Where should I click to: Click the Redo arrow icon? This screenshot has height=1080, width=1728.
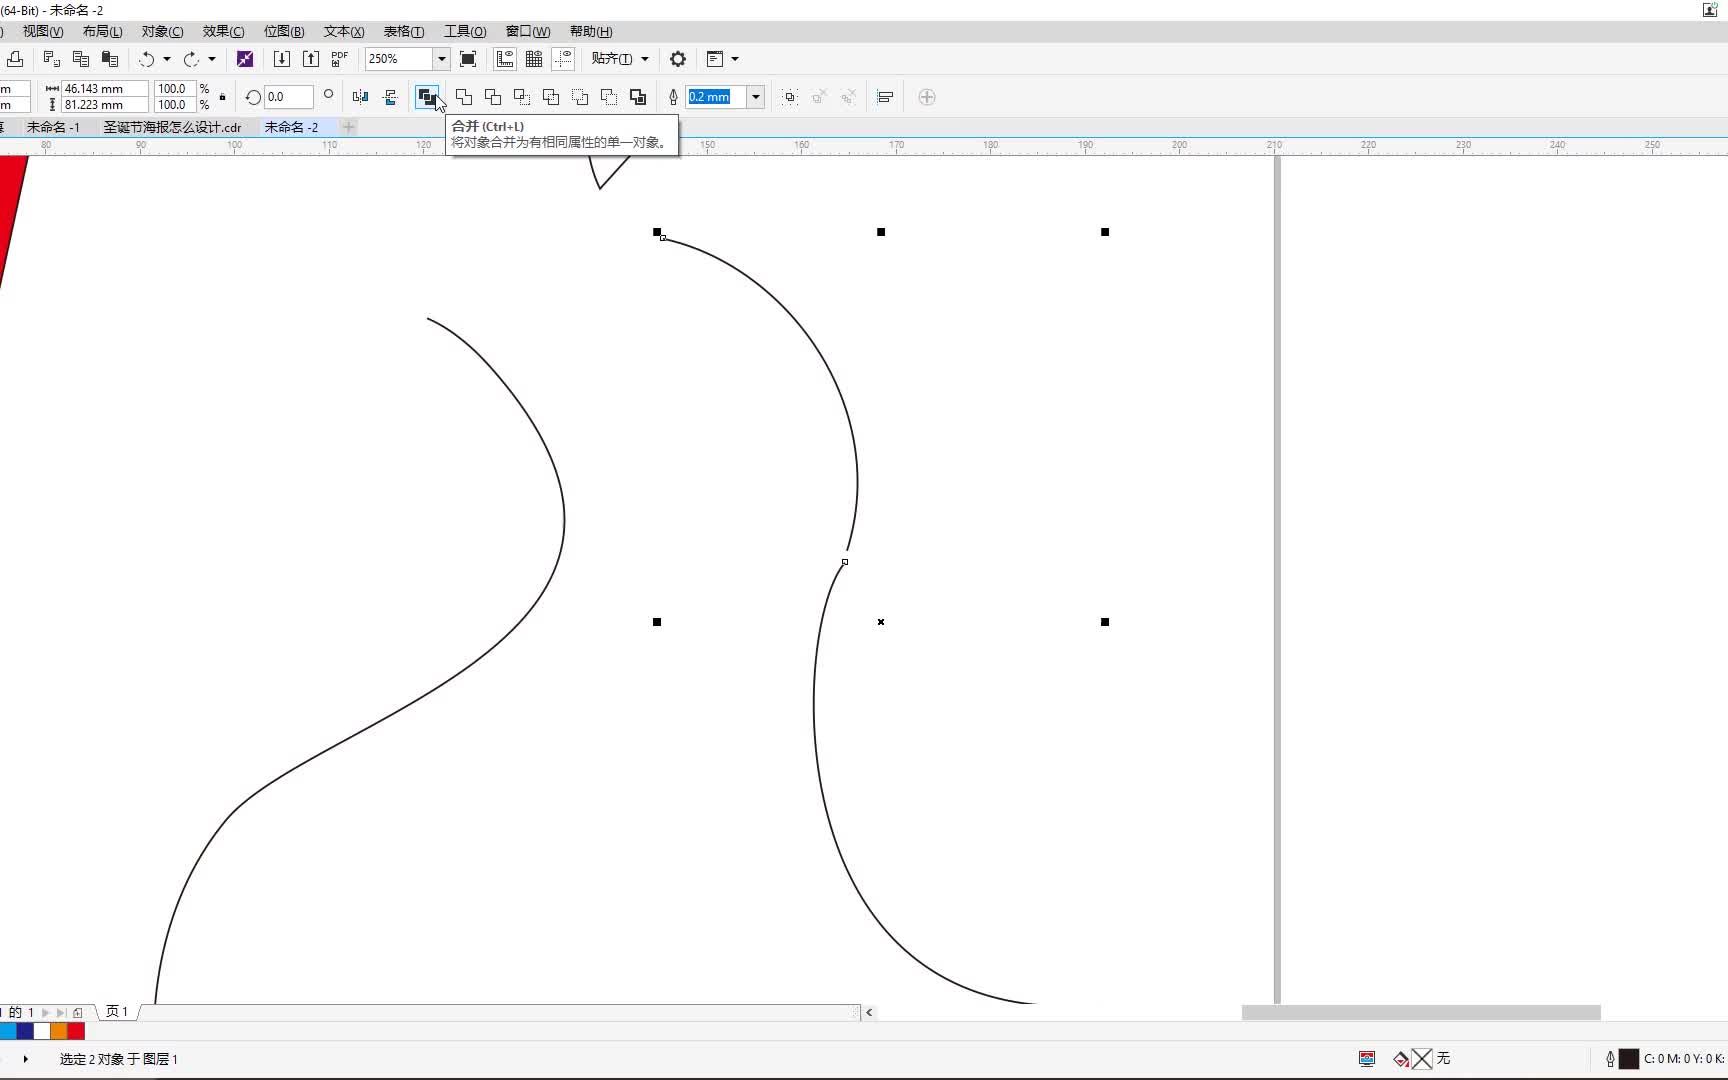point(191,59)
